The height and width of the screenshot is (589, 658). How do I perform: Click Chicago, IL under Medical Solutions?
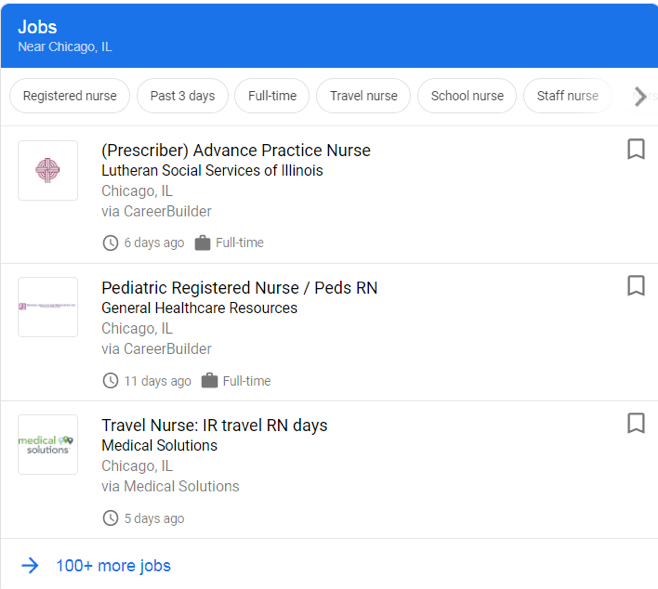(x=137, y=466)
